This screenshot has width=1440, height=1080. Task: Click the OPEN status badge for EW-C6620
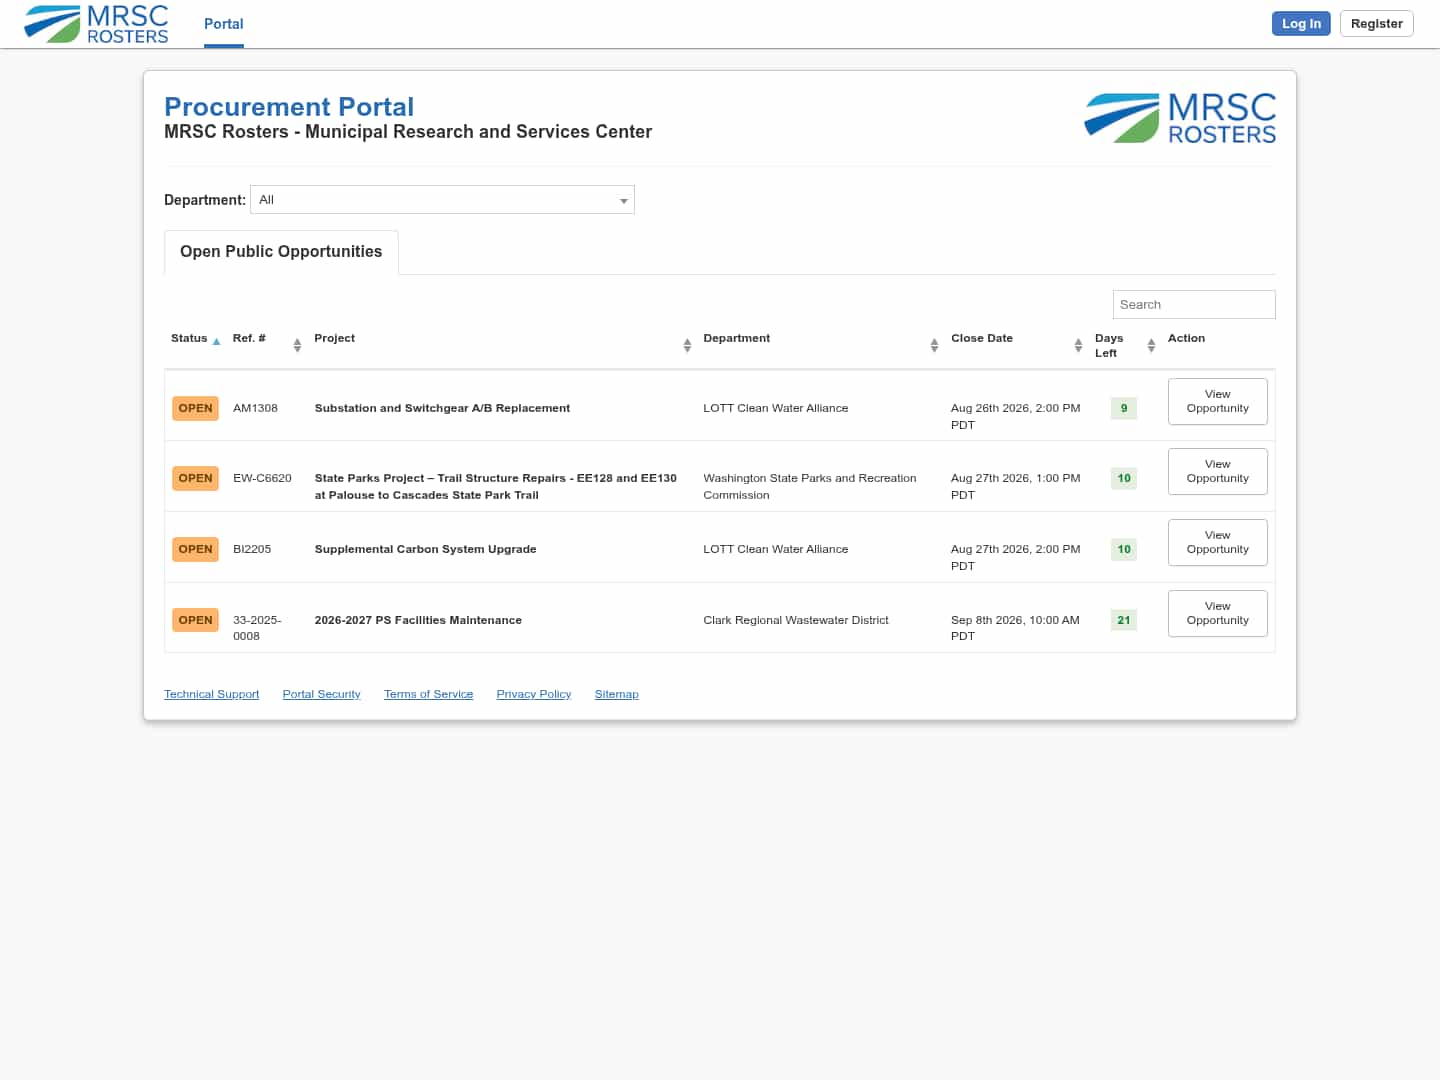coord(195,478)
